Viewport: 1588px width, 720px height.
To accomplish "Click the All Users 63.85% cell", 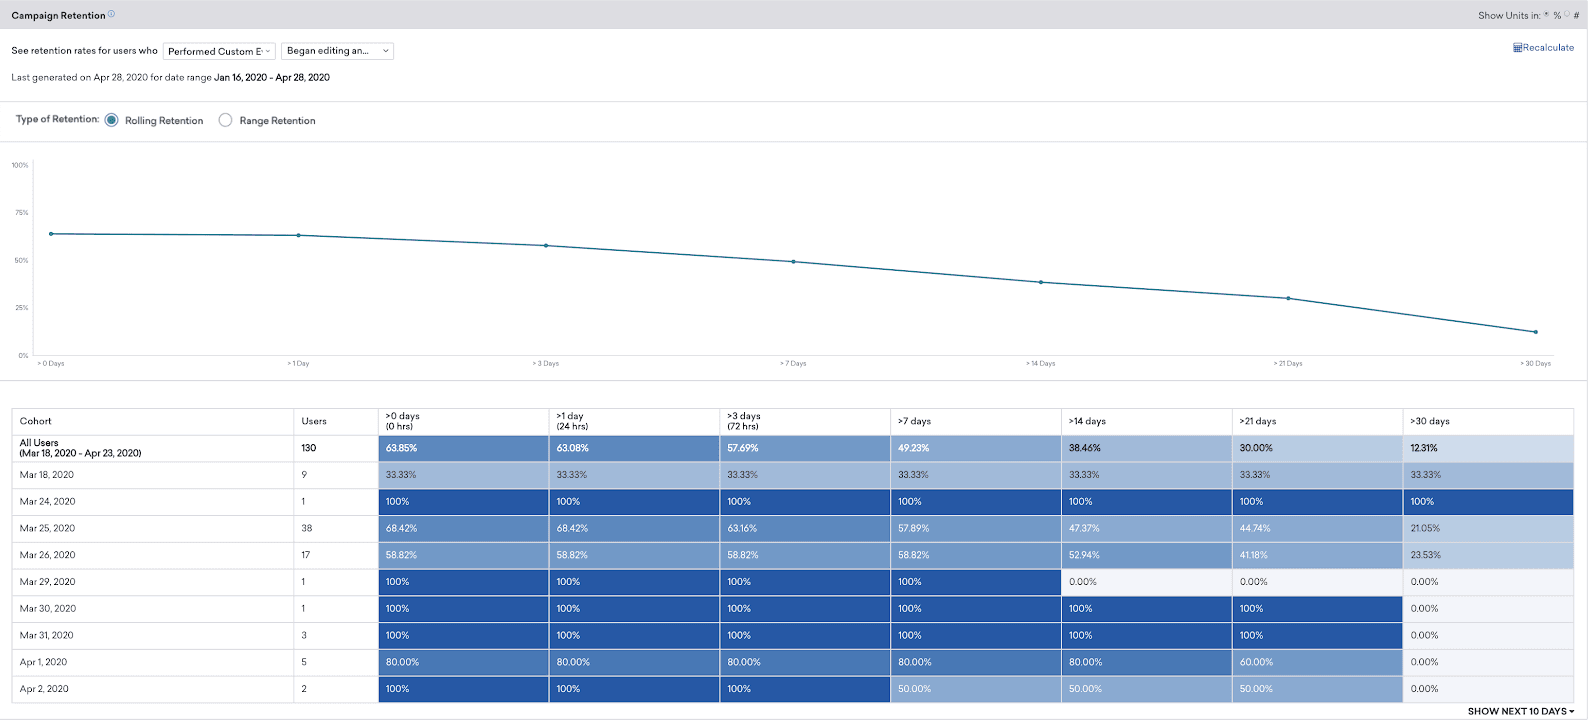I will click(463, 448).
